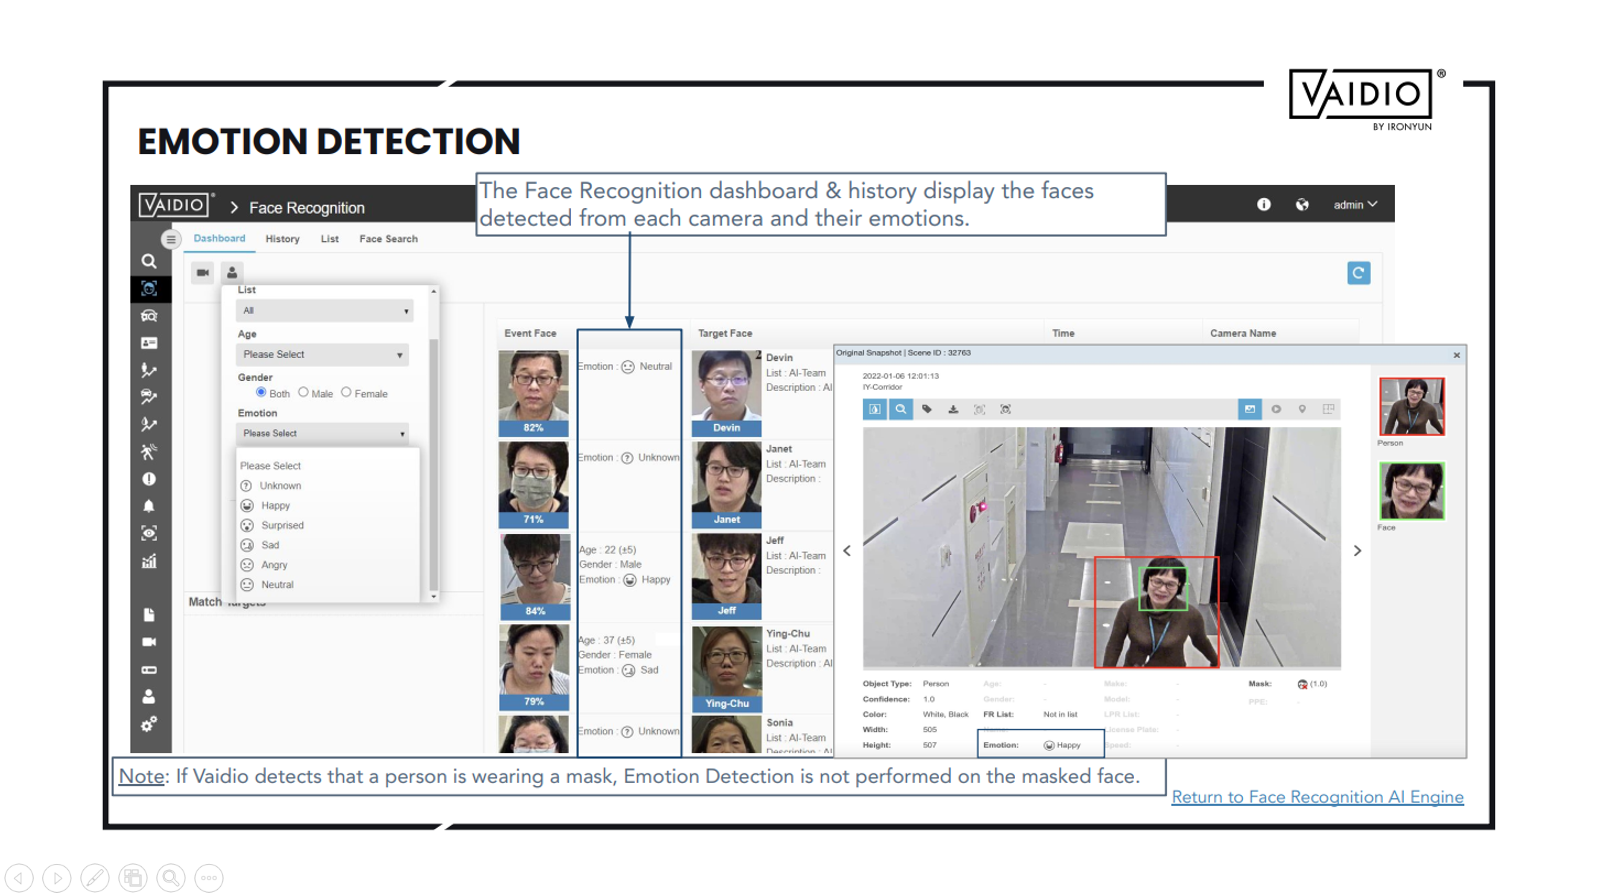This screenshot has width=1599, height=896.
Task: Open the vehicle detection sidebar icon
Action: coord(149,316)
